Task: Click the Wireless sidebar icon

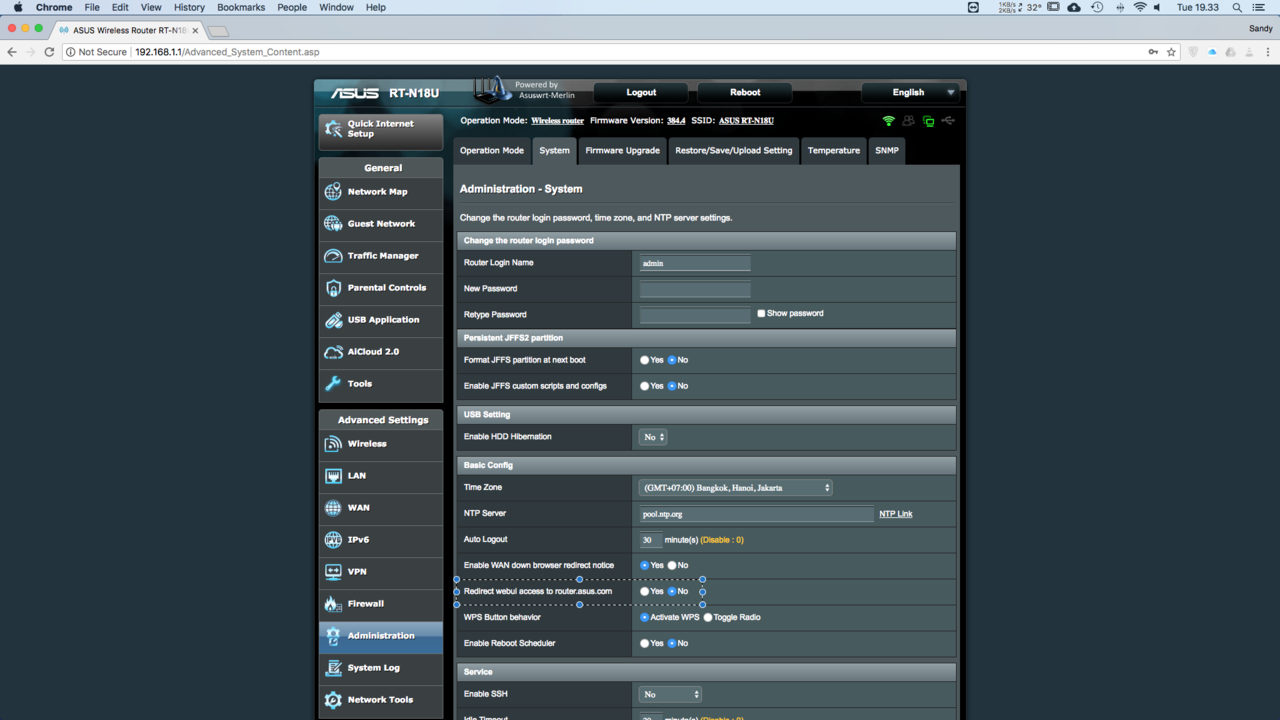Action: 333,444
